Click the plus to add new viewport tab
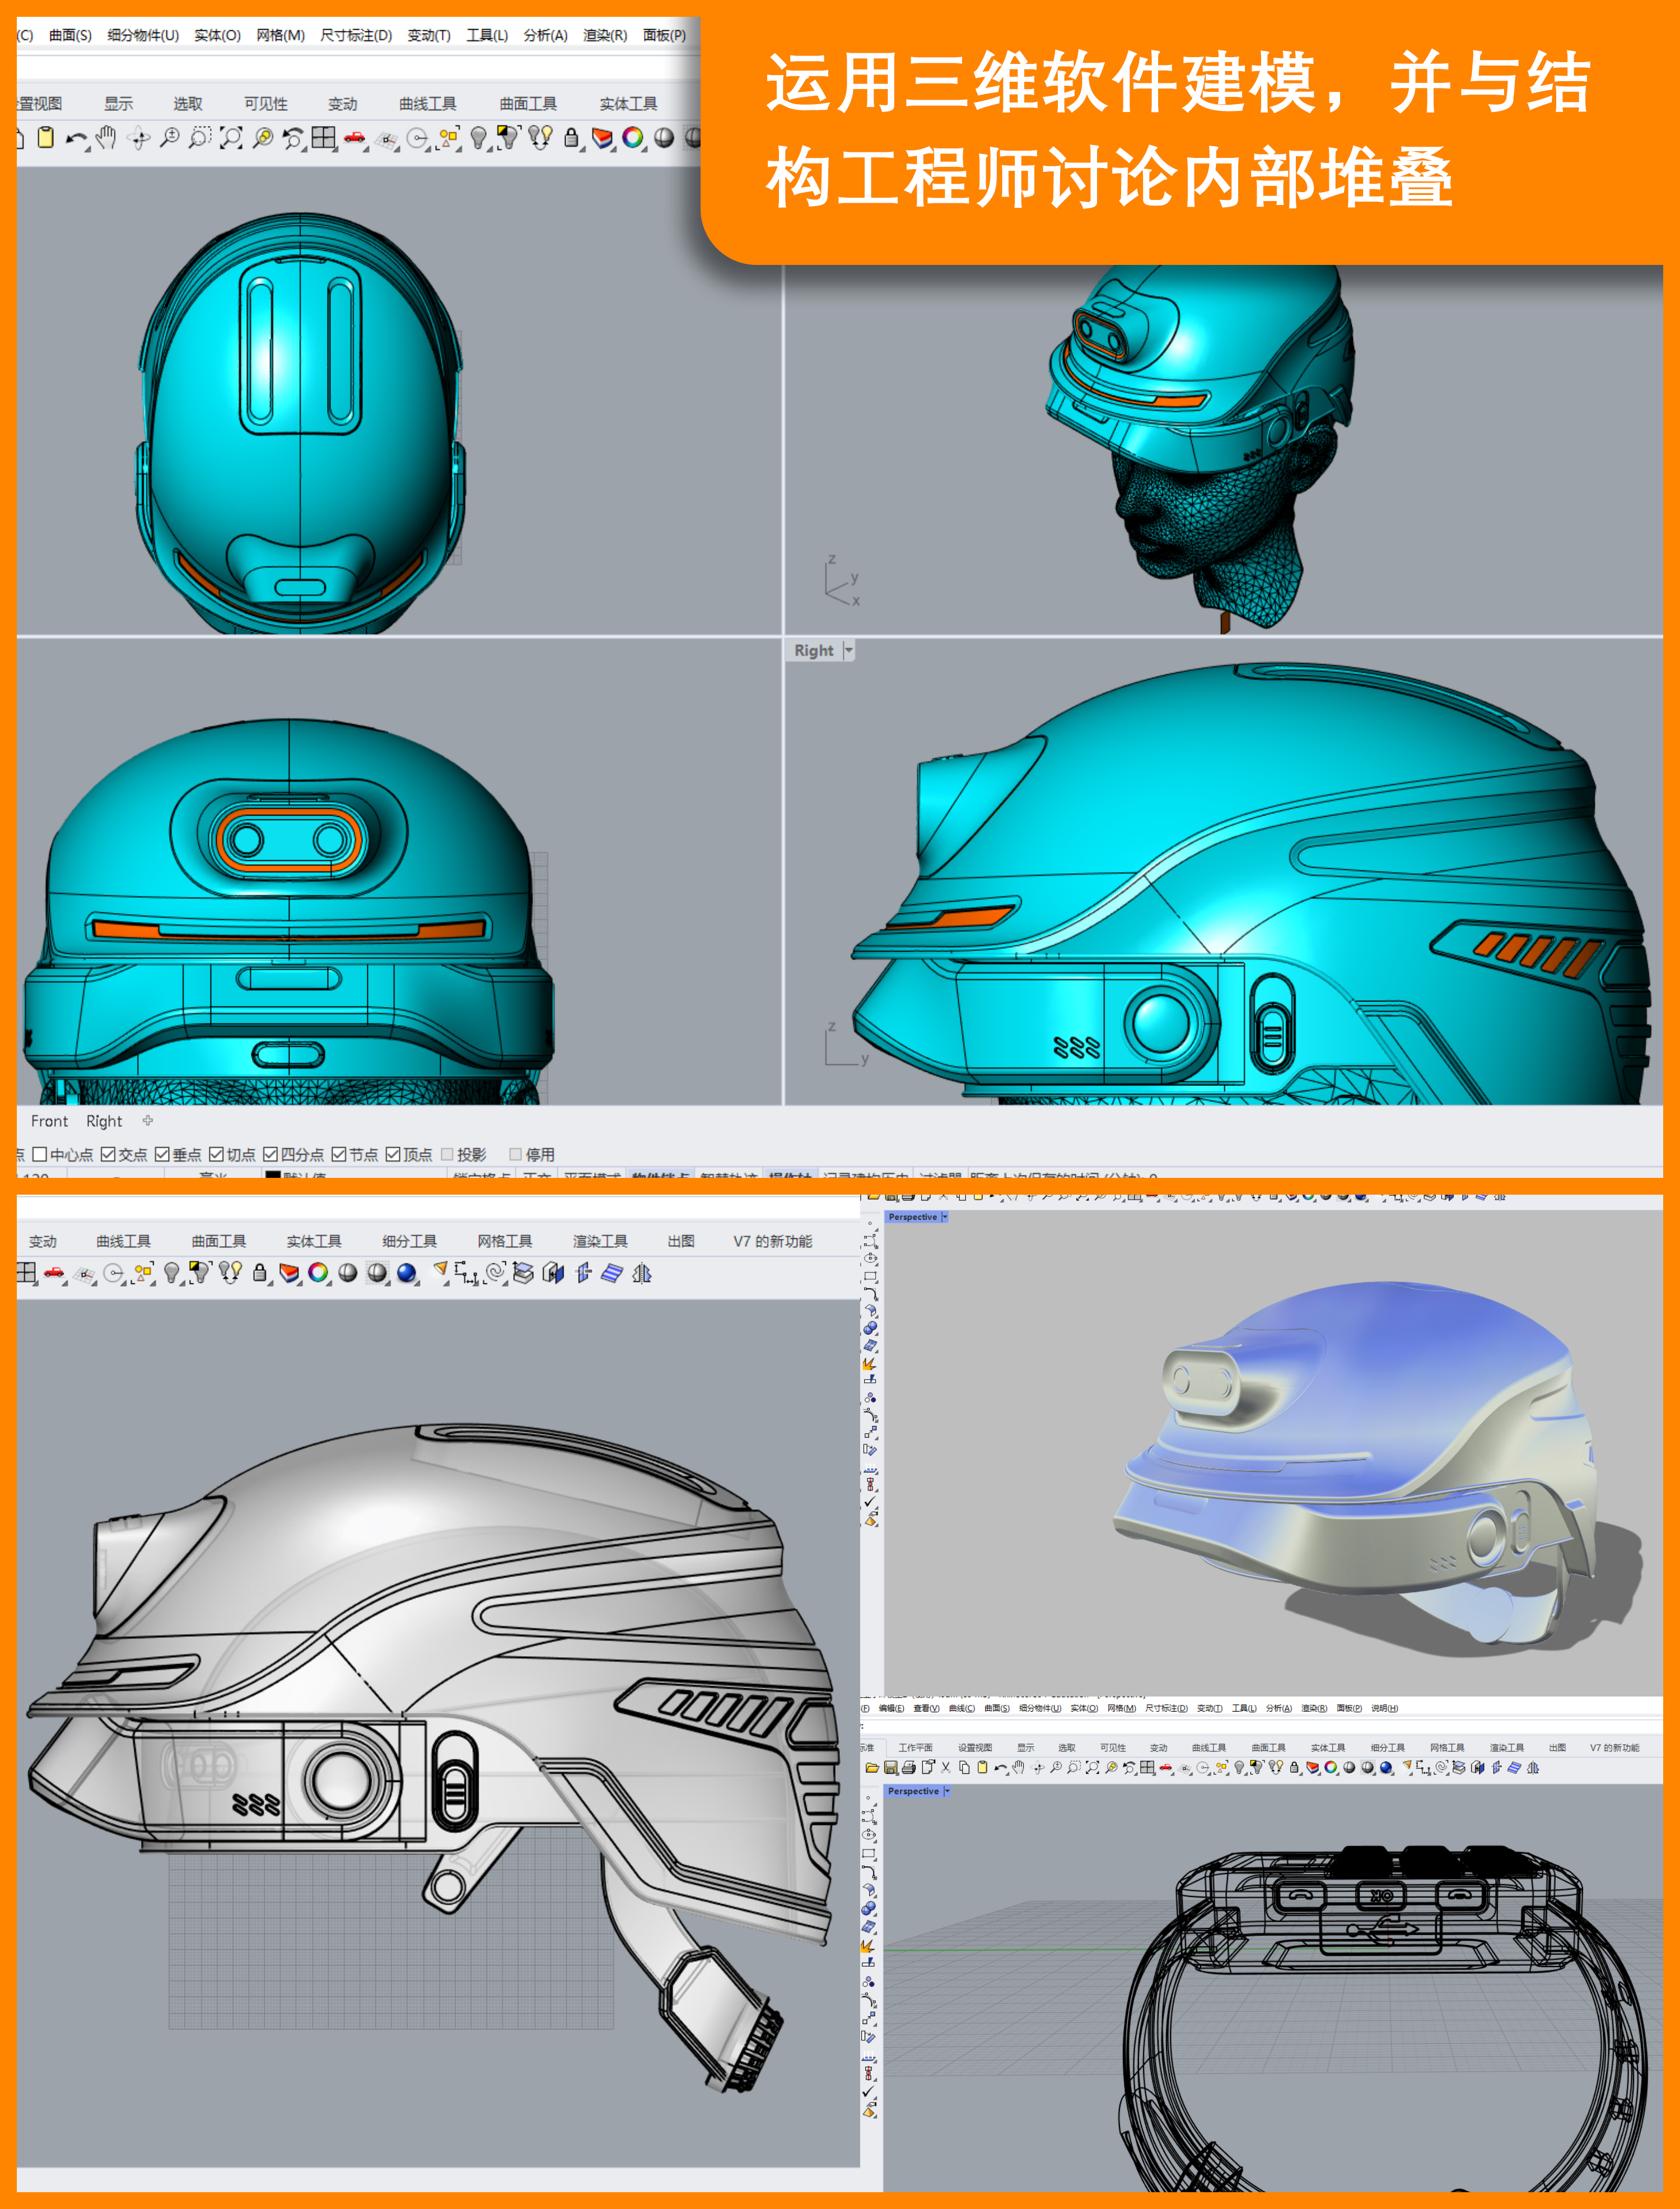 point(148,1121)
